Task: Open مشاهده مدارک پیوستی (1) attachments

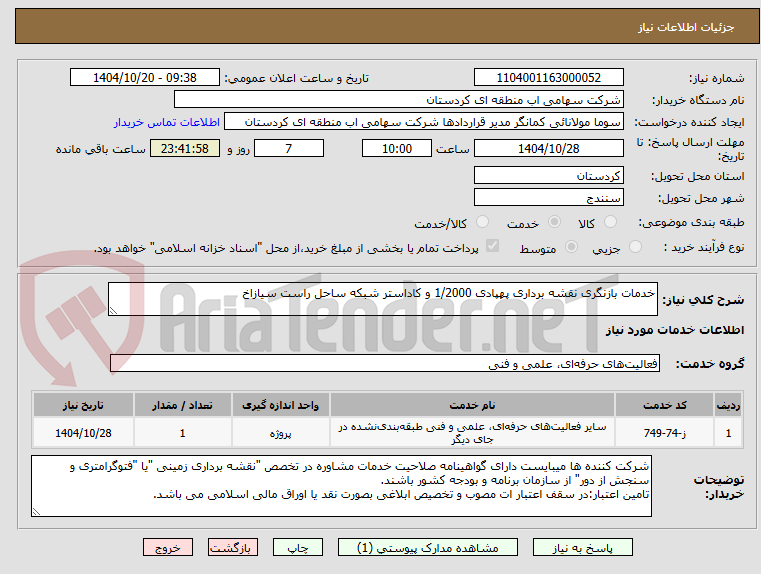Action: pos(428,548)
